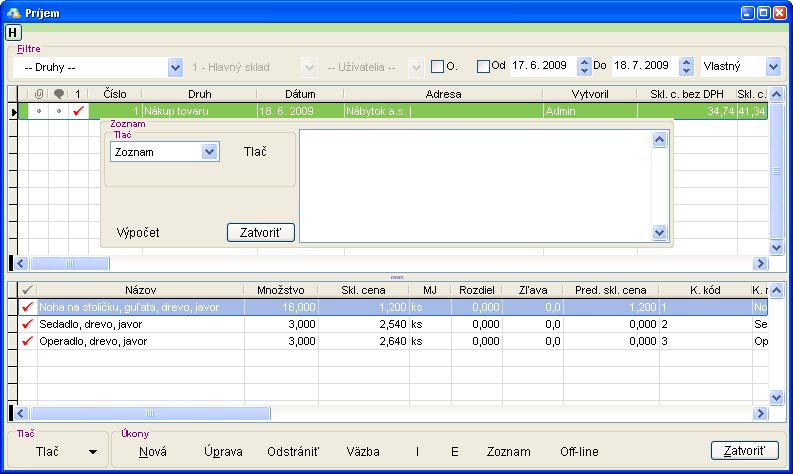Screen dimensions: 793x474
Task: Open the Tlač dropdown arrow at bottom left
Action: (93, 452)
